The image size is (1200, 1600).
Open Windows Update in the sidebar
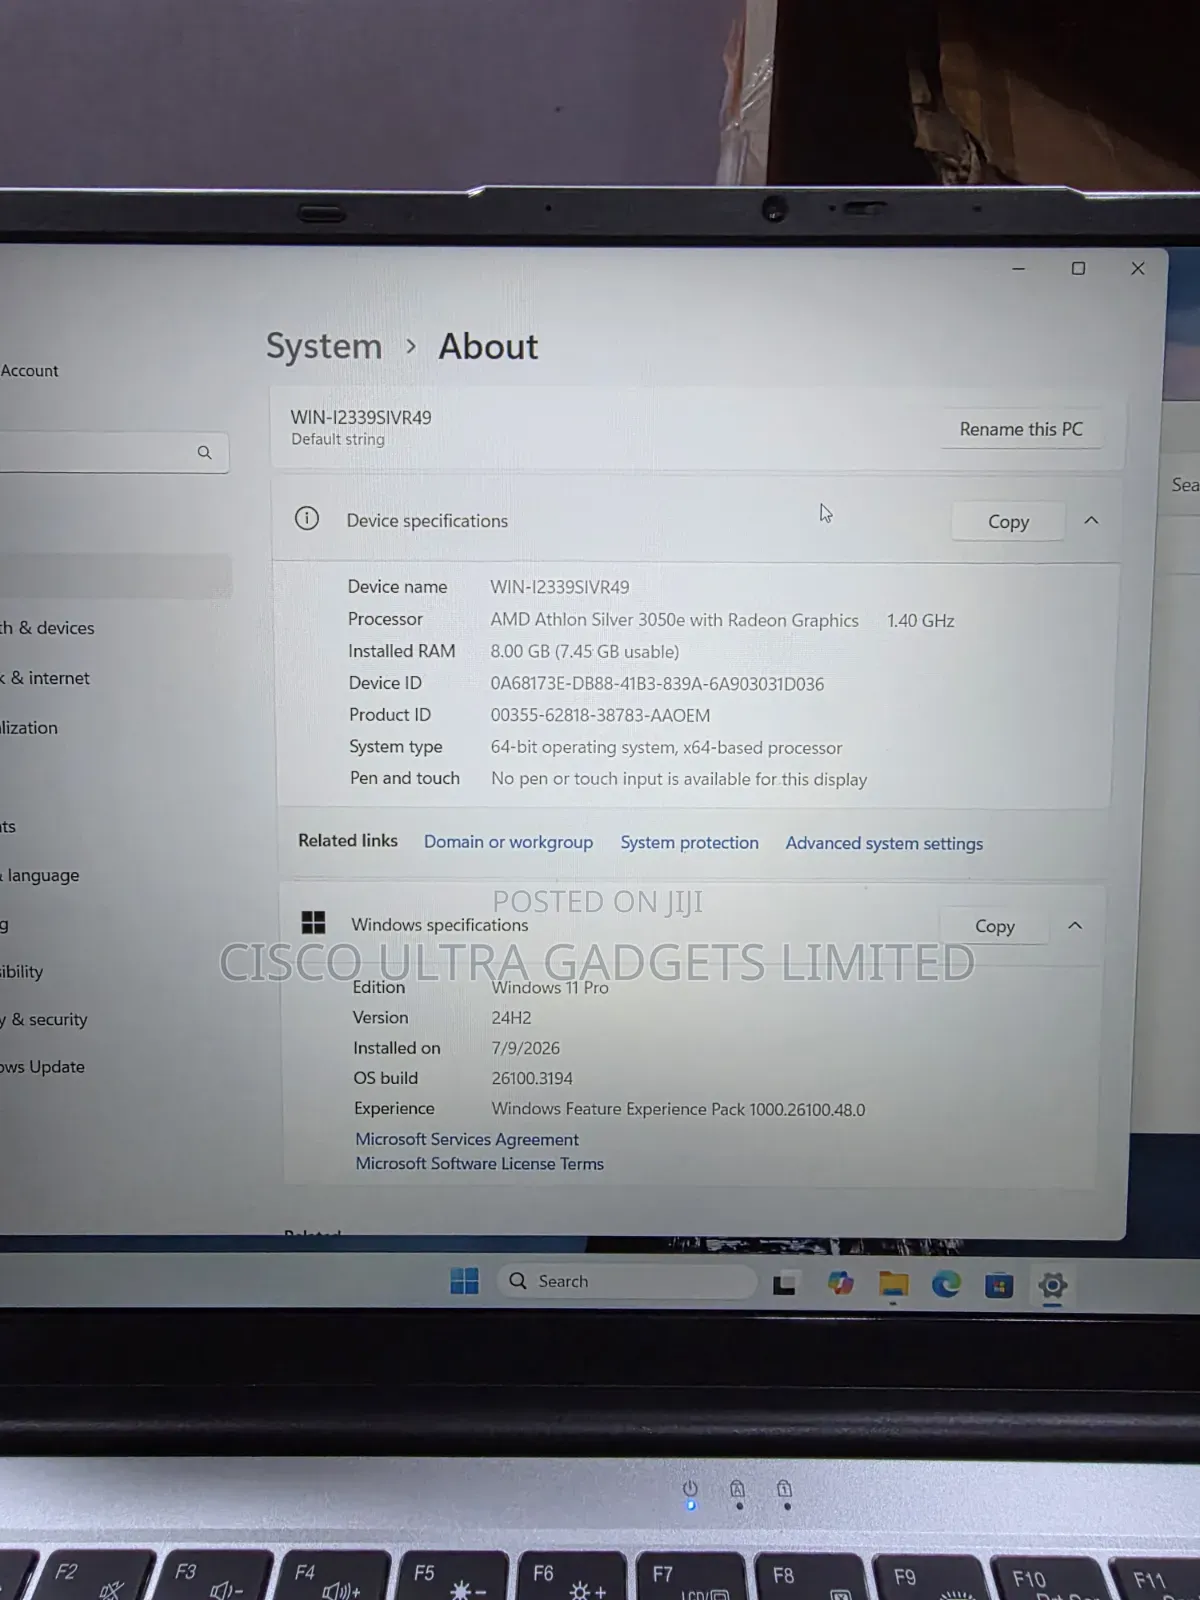[43, 1067]
